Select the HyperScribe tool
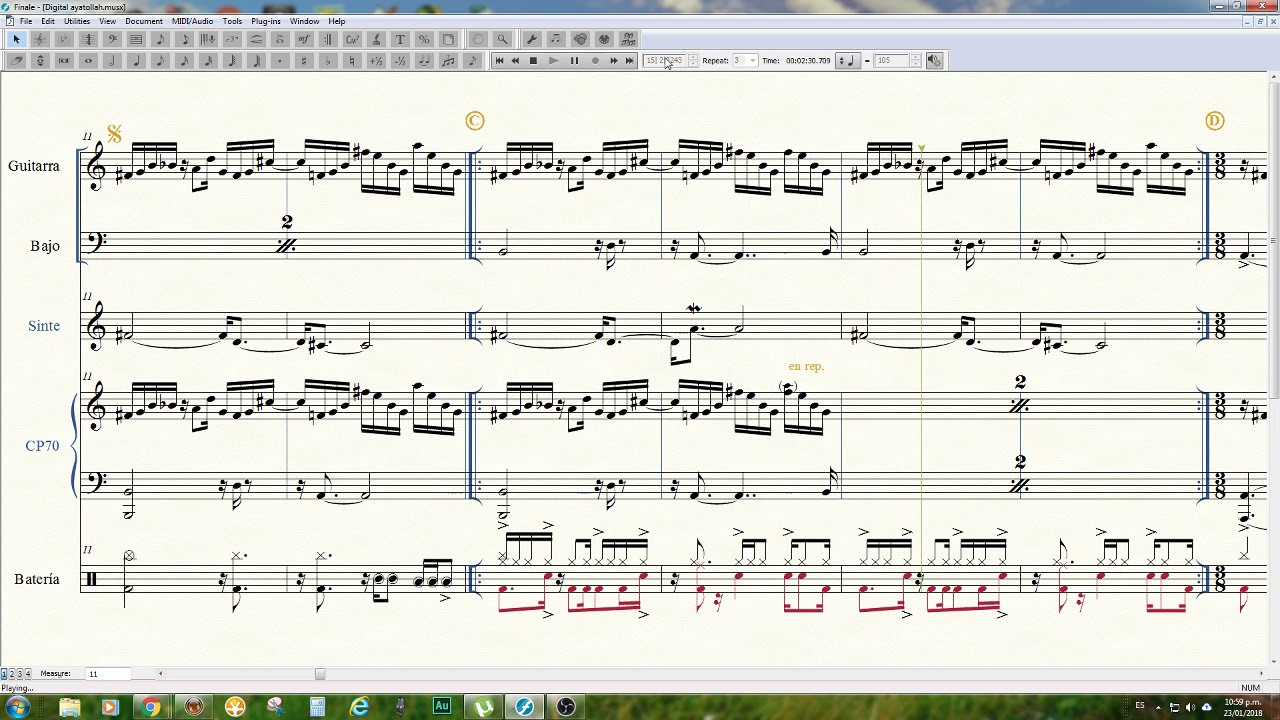This screenshot has height=720, width=1280. 208,39
